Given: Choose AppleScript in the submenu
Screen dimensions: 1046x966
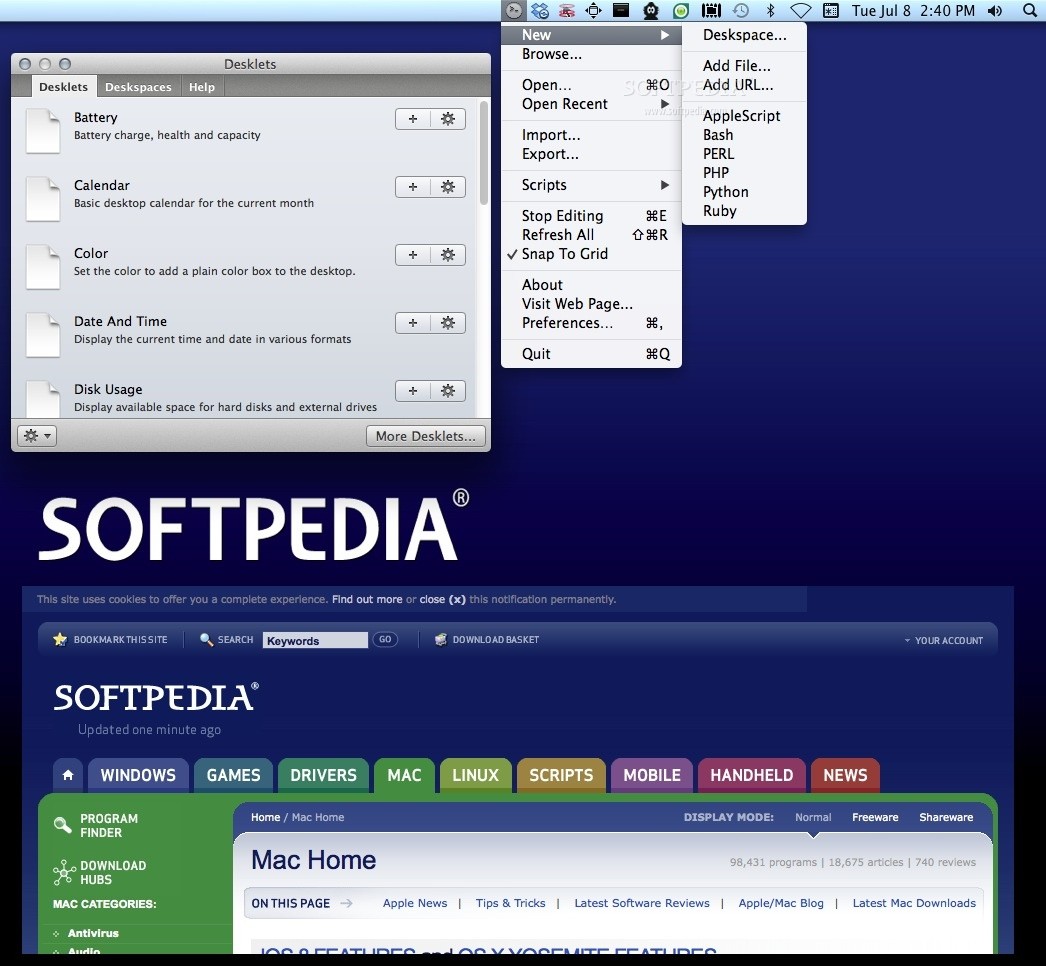Looking at the screenshot, I should [x=744, y=115].
